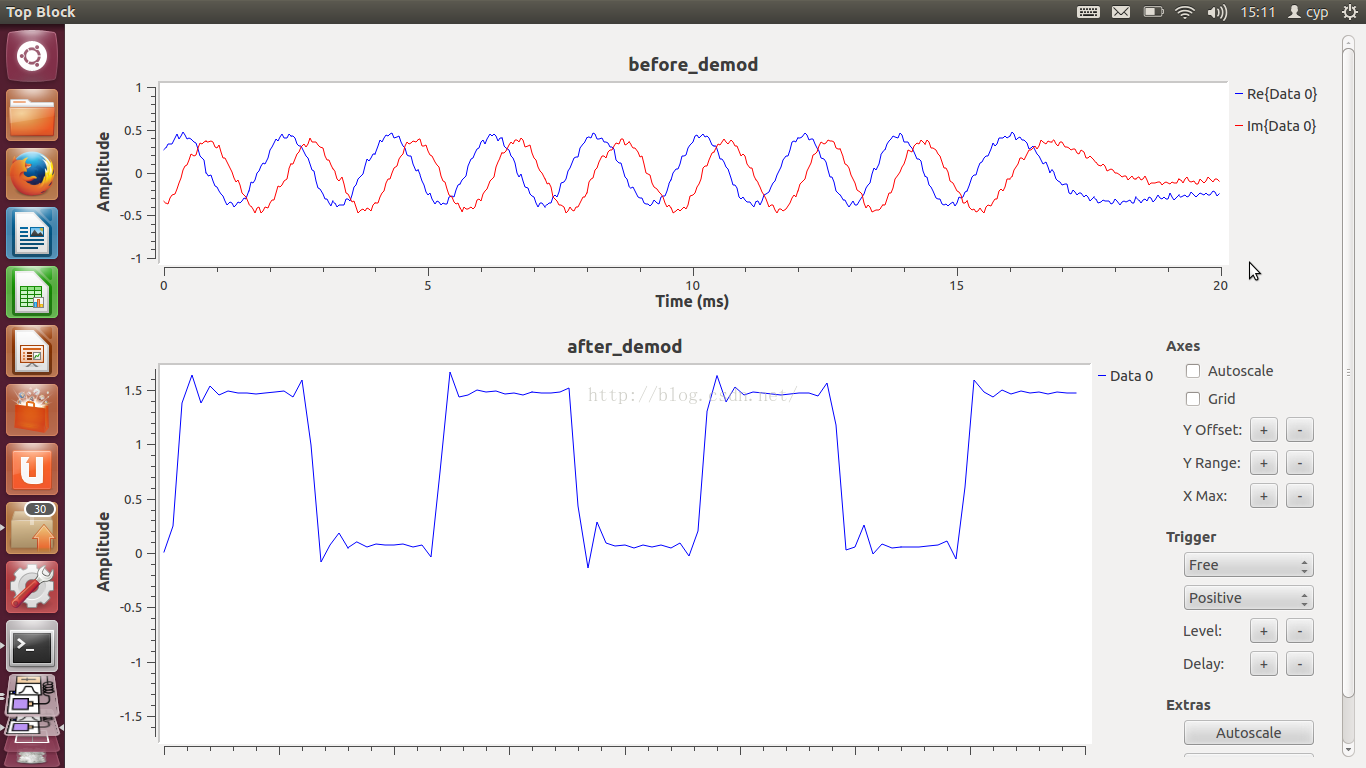Image resolution: width=1366 pixels, height=768 pixels.
Task: Open the Free trigger mode dropdown
Action: click(1248, 565)
